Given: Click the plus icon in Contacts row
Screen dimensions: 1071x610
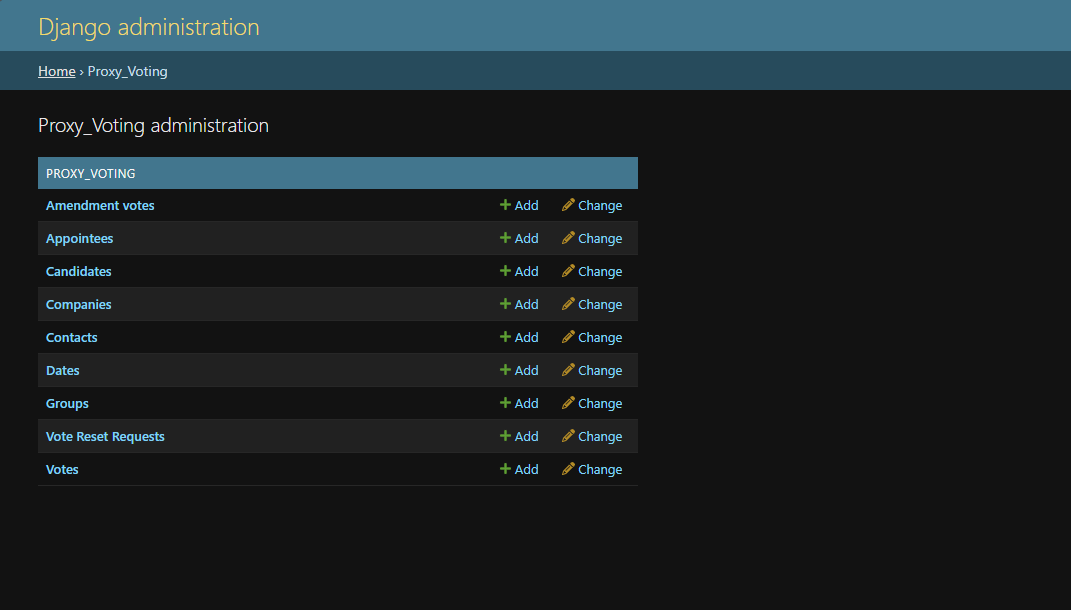Looking at the screenshot, I should 505,337.
